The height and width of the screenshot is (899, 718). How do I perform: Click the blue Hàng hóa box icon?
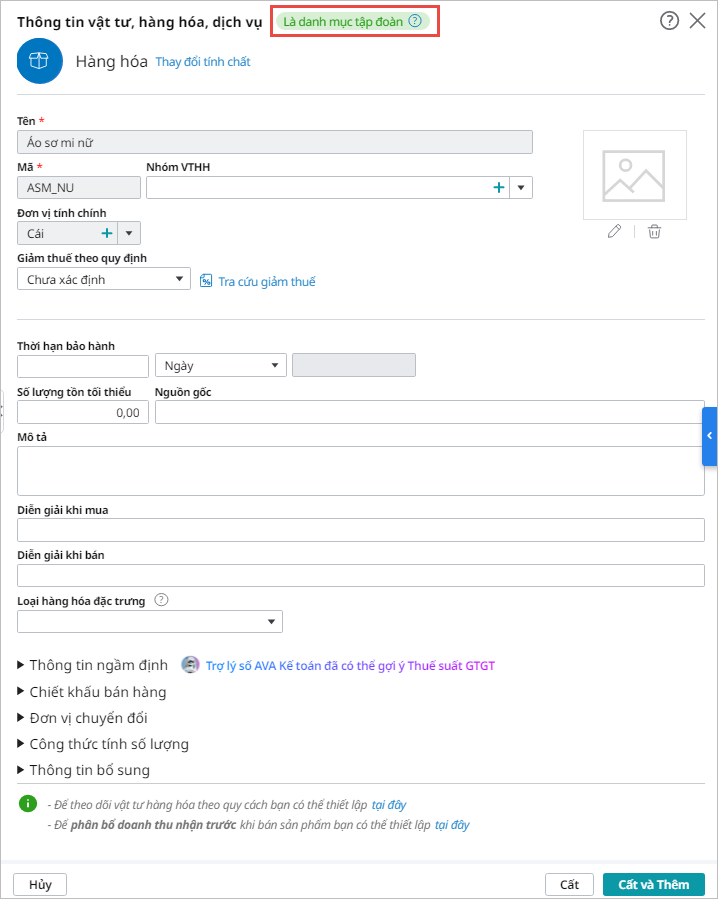[40, 61]
